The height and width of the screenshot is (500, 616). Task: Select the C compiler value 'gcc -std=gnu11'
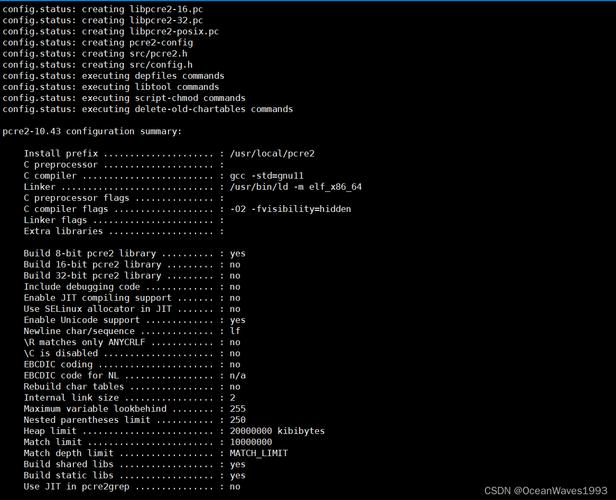tap(267, 176)
